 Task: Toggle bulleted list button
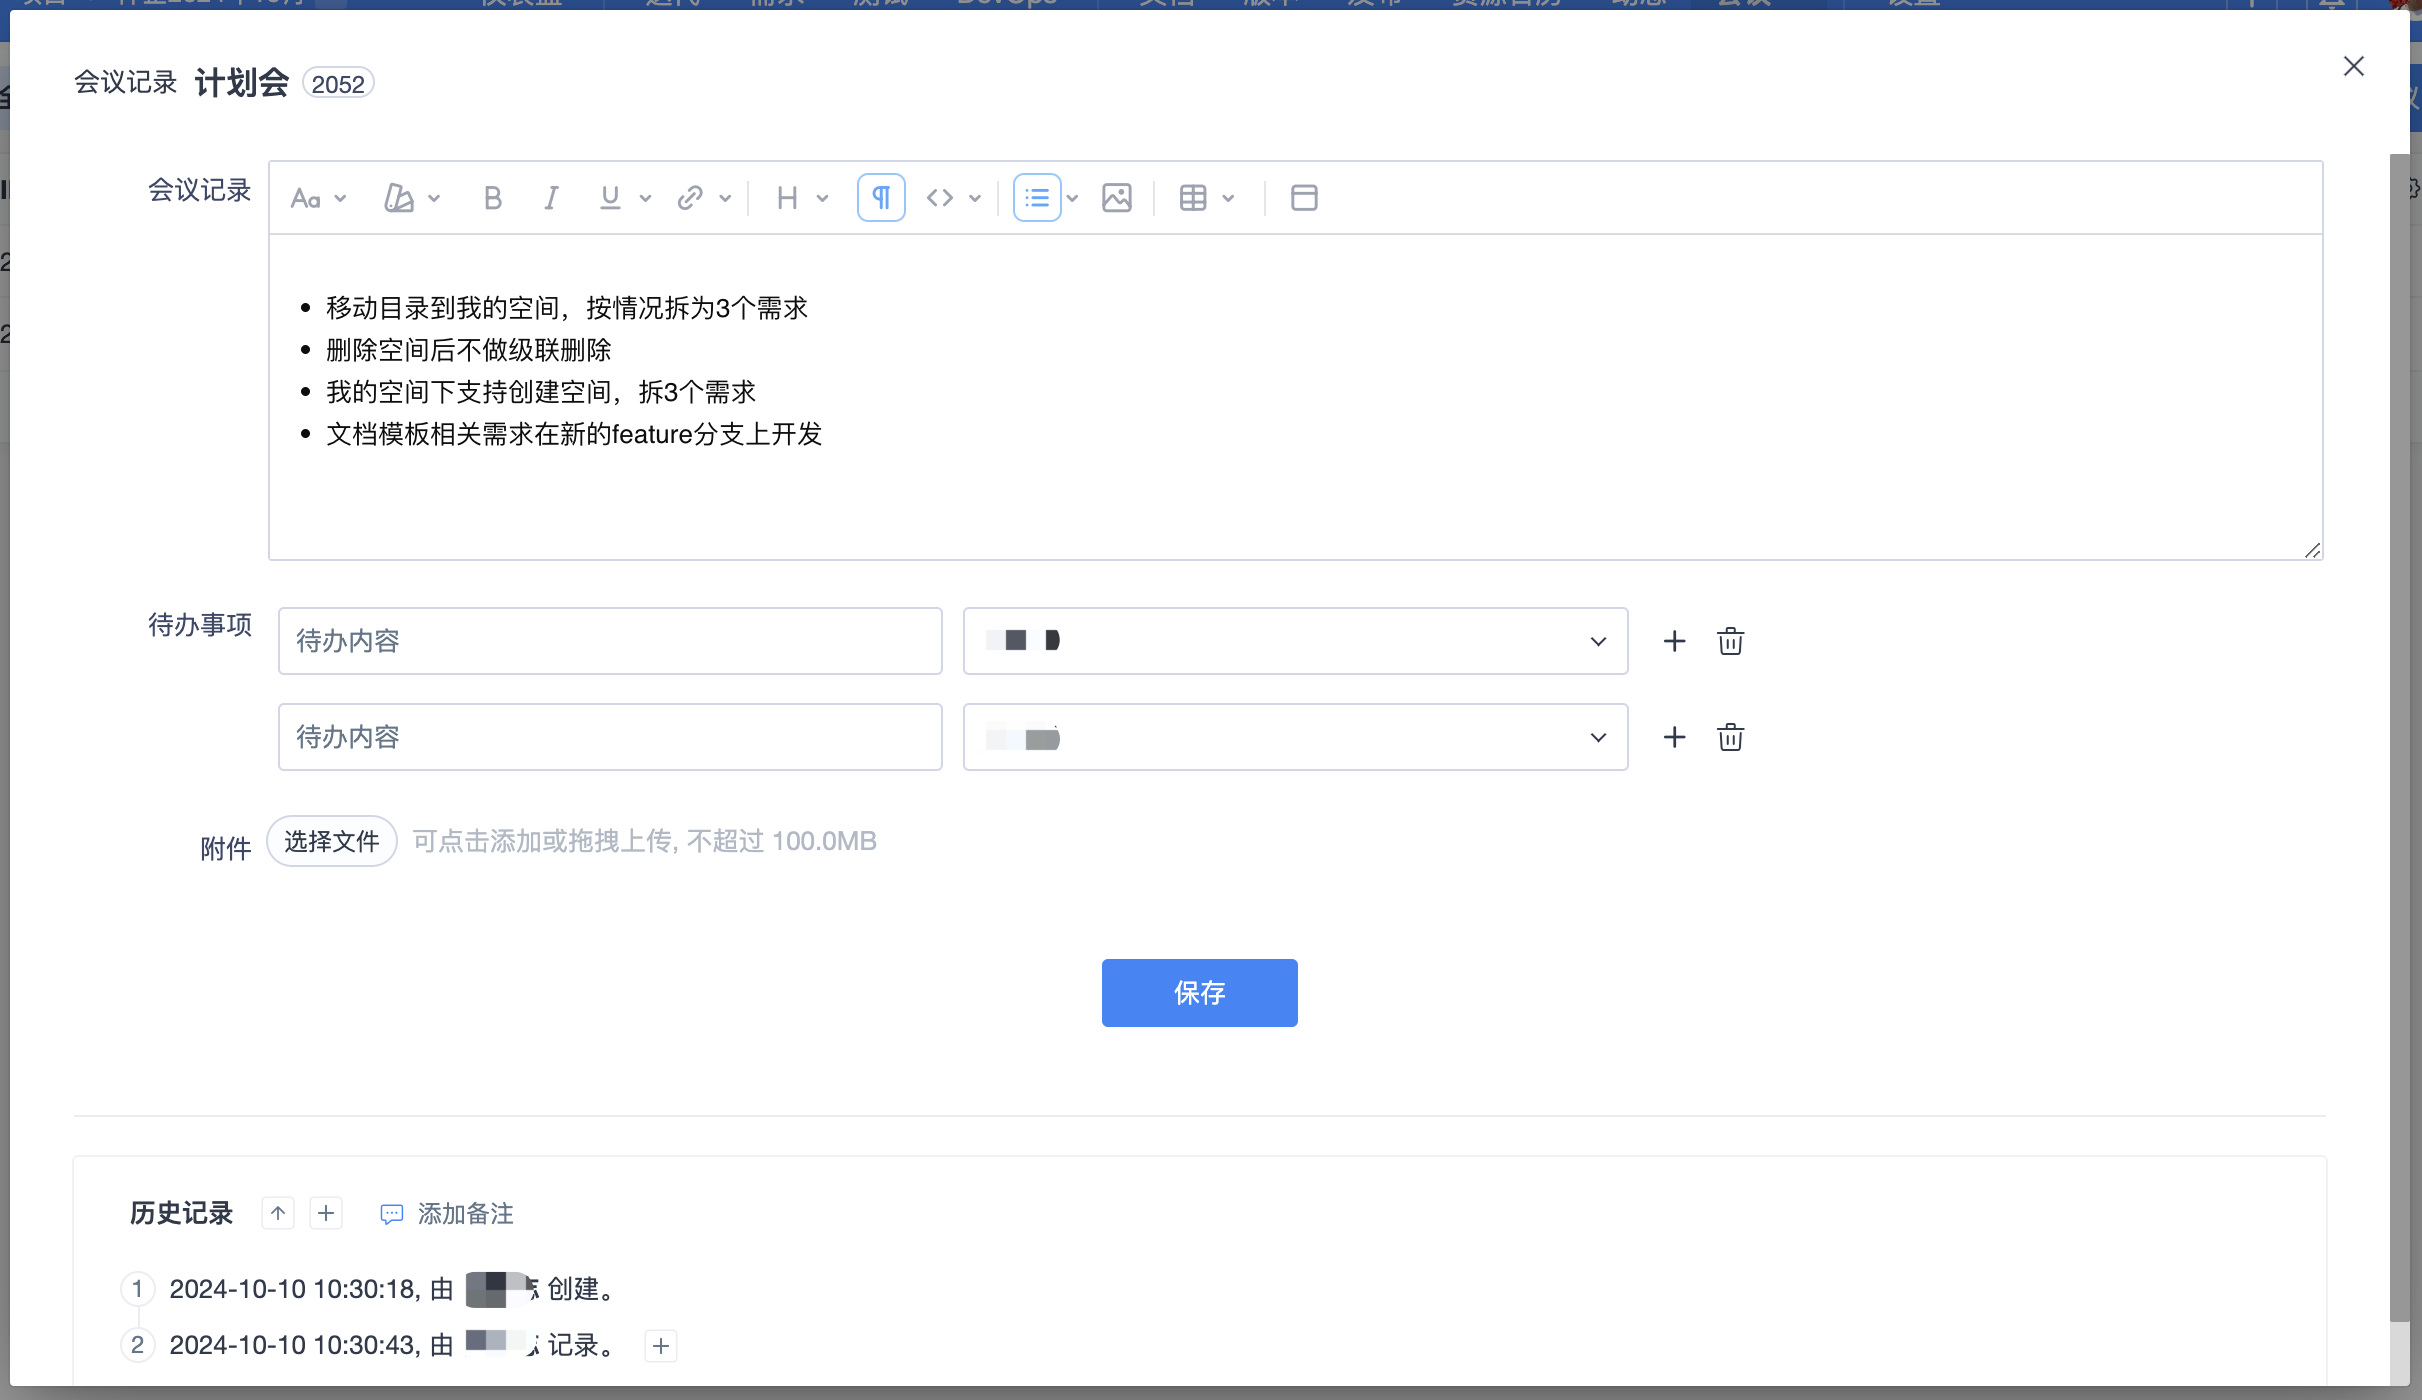pos(1037,198)
